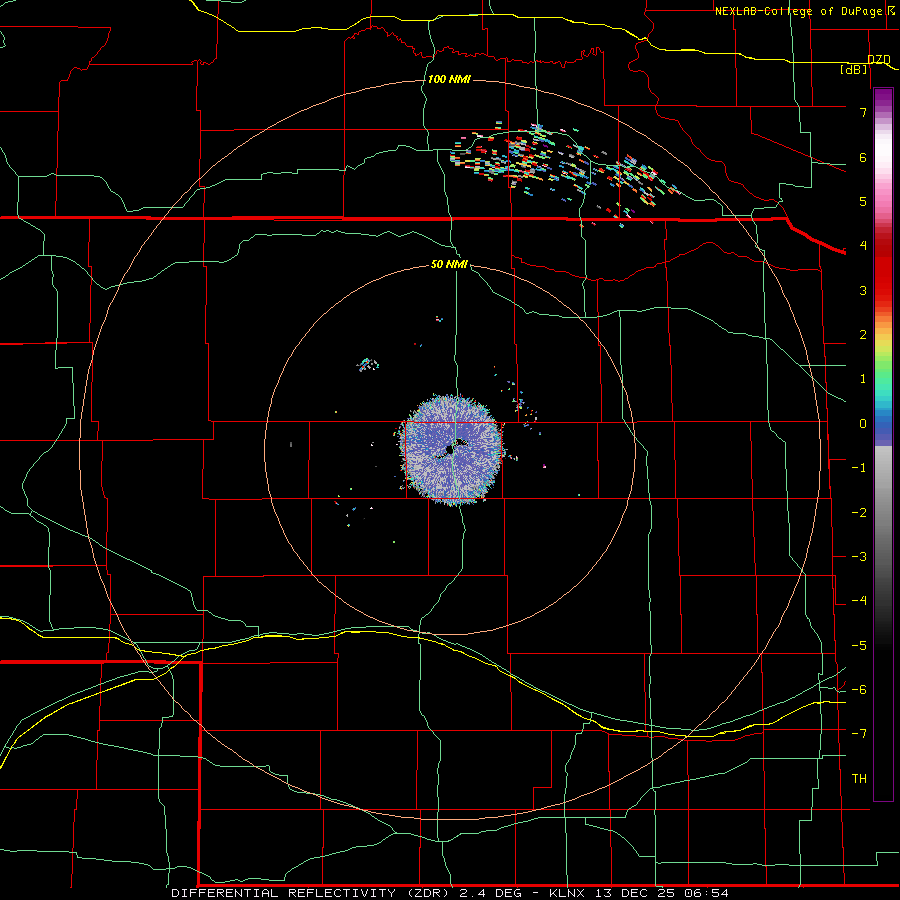The width and height of the screenshot is (900, 900).
Task: Click the 1 value on the color scale
Action: point(863,379)
